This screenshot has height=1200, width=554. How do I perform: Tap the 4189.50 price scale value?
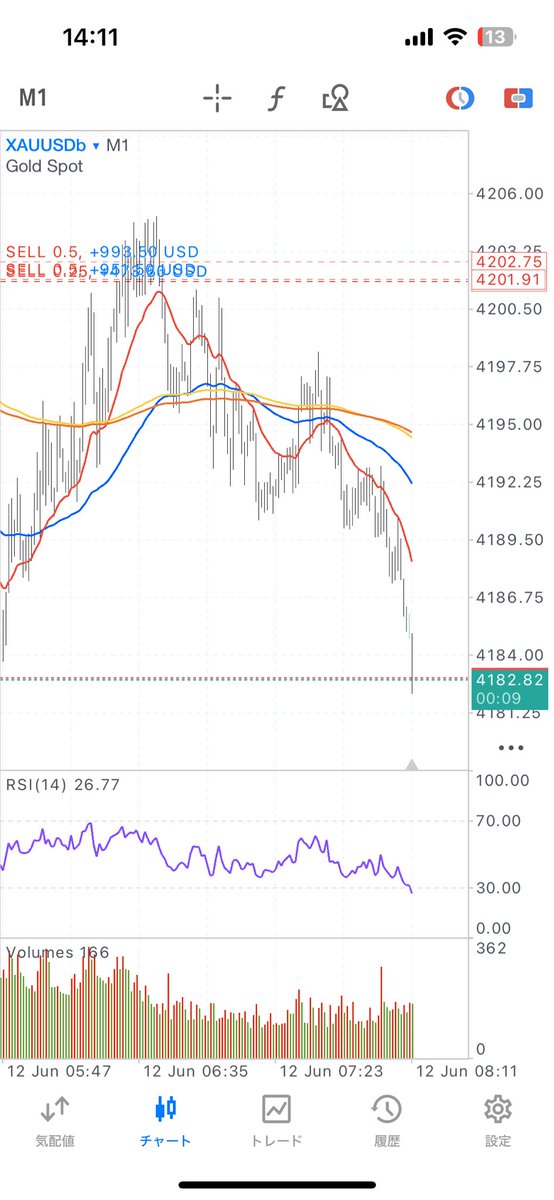pyautogui.click(x=511, y=539)
